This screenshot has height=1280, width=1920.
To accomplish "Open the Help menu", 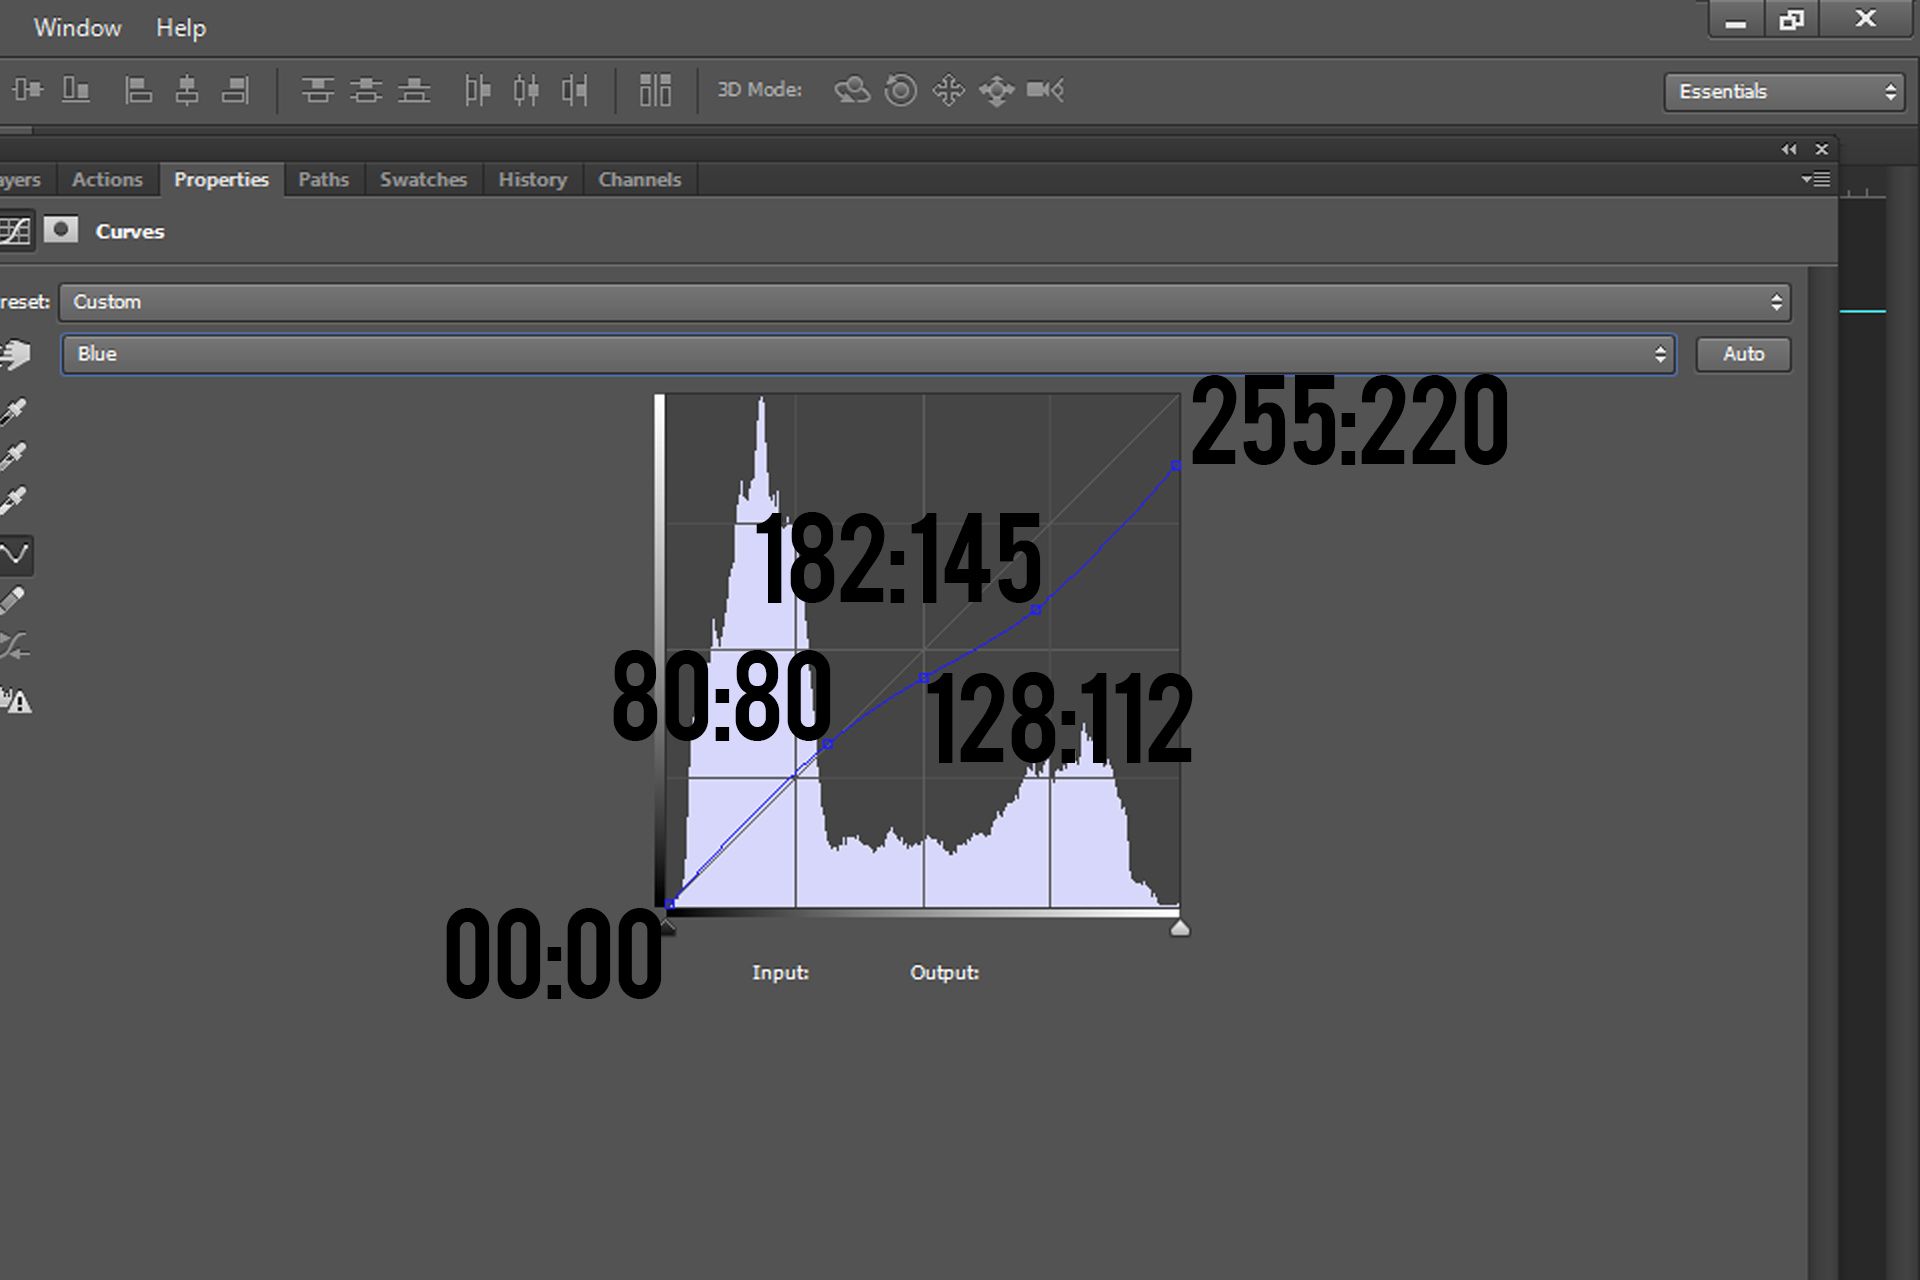I will (181, 28).
